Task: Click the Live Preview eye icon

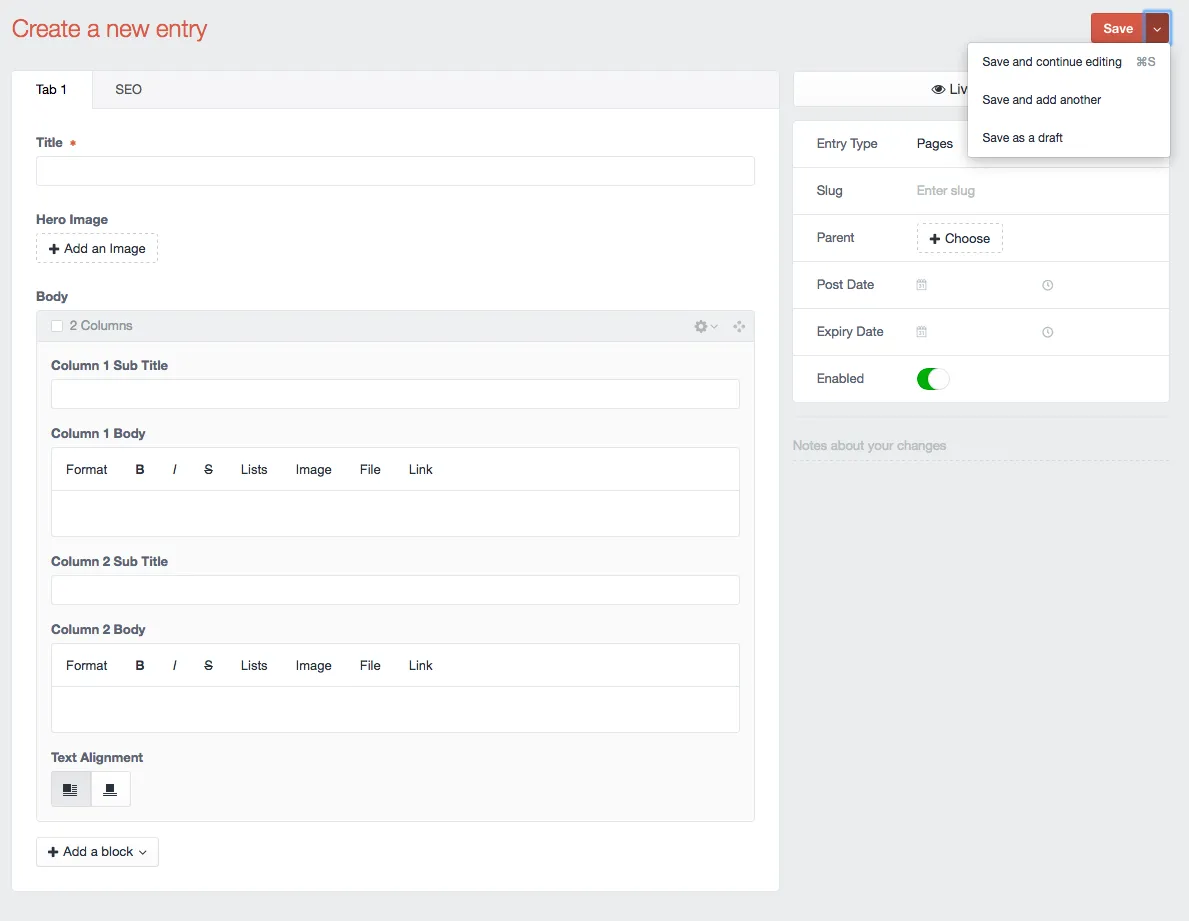Action: [938, 89]
